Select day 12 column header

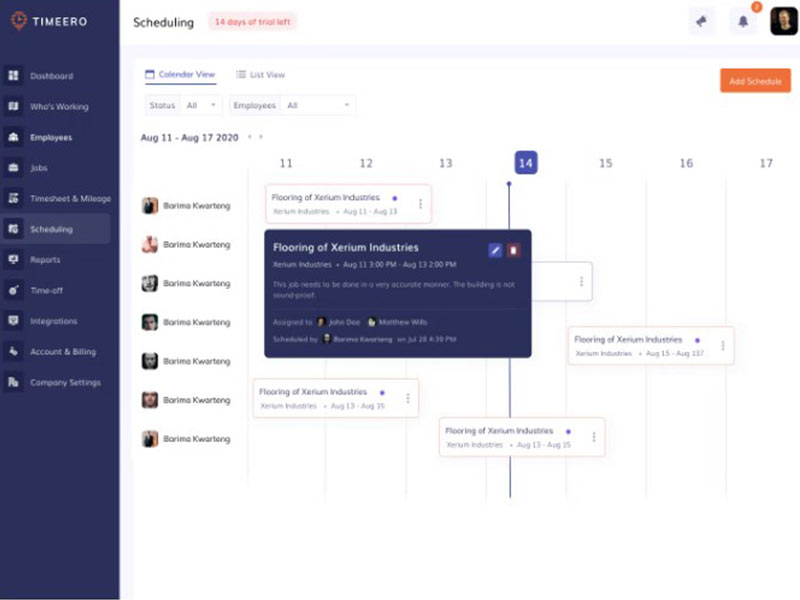point(366,163)
